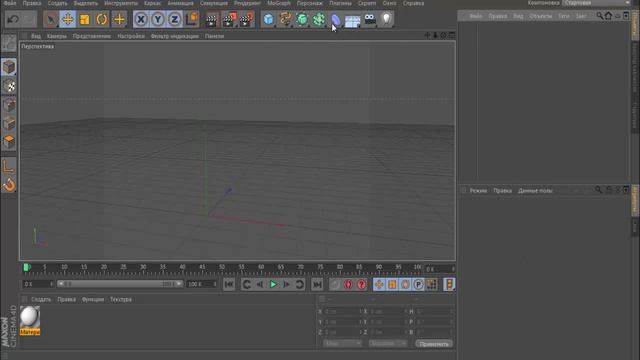Select the Rotate tool
Screen dimensions: 640x360
pos(102,19)
